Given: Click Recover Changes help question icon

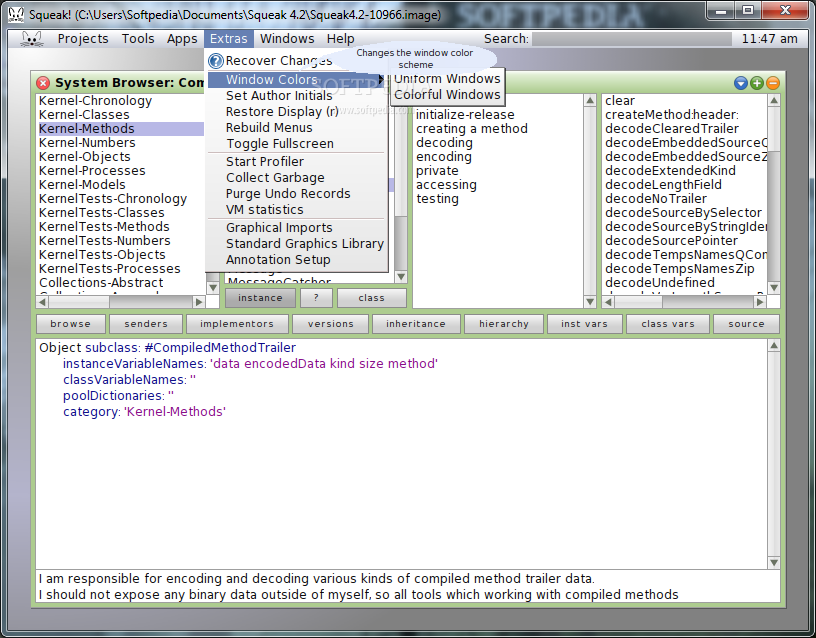Looking at the screenshot, I should point(215,61).
